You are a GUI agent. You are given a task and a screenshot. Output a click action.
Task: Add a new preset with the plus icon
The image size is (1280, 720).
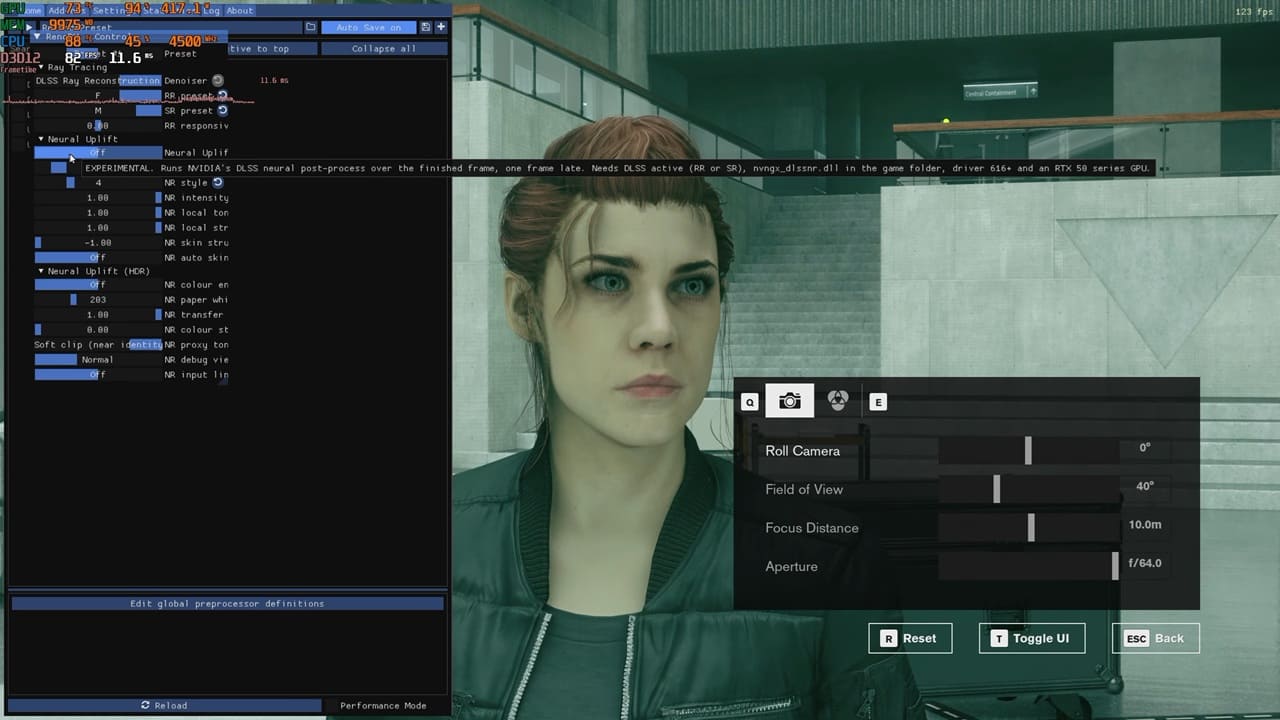pos(440,27)
